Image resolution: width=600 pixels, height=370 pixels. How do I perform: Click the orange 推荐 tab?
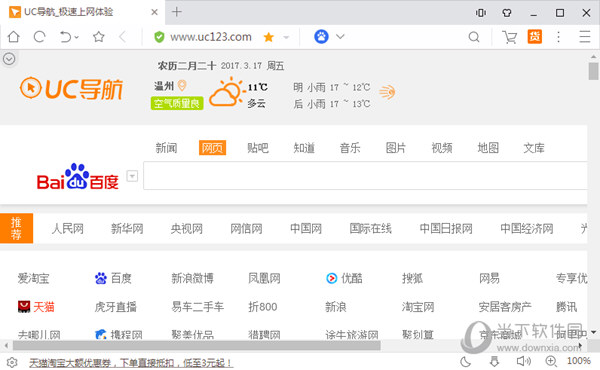click(16, 228)
